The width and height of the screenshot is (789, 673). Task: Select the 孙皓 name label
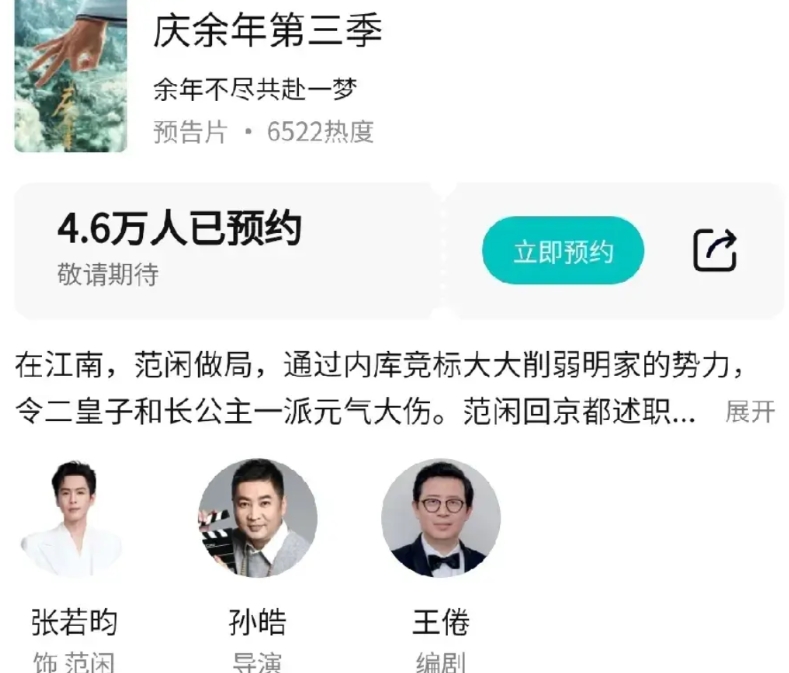258,622
